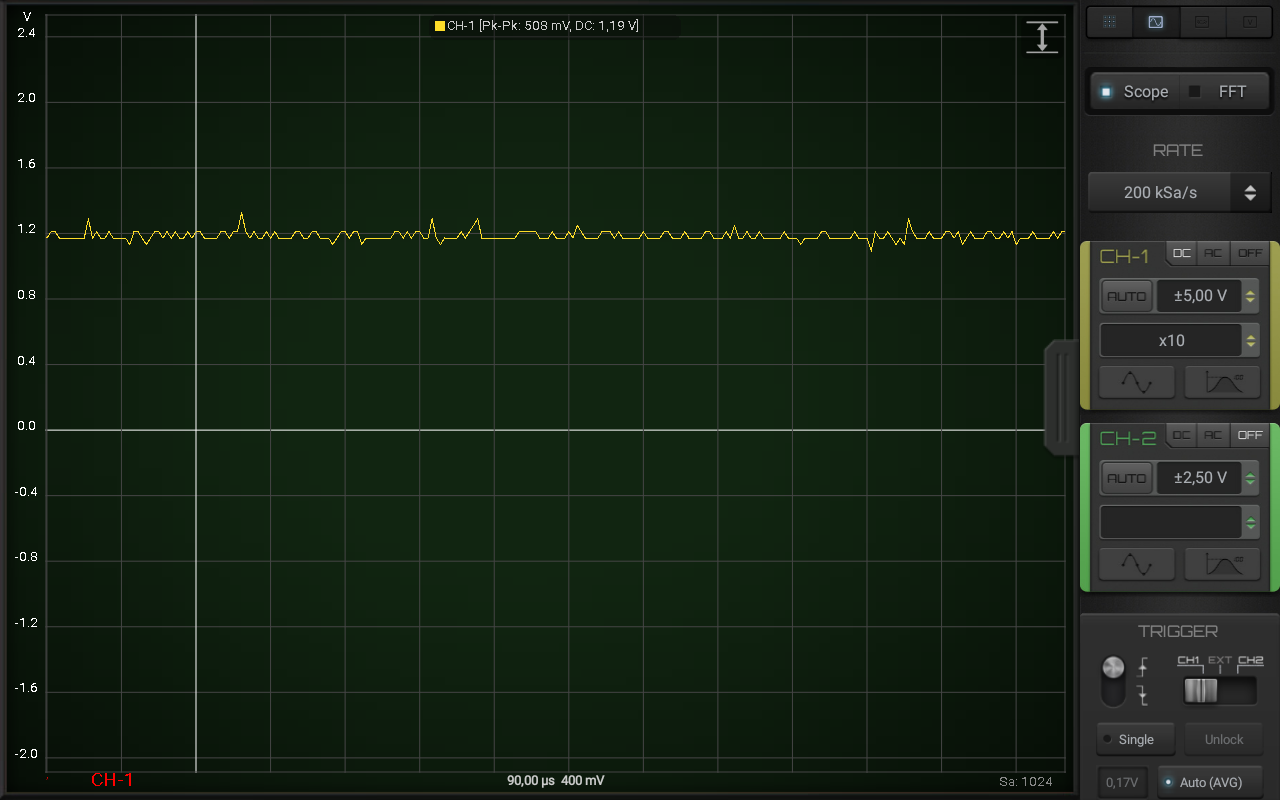Click the 0,17V trigger level box
The width and height of the screenshot is (1280, 800).
[1122, 782]
